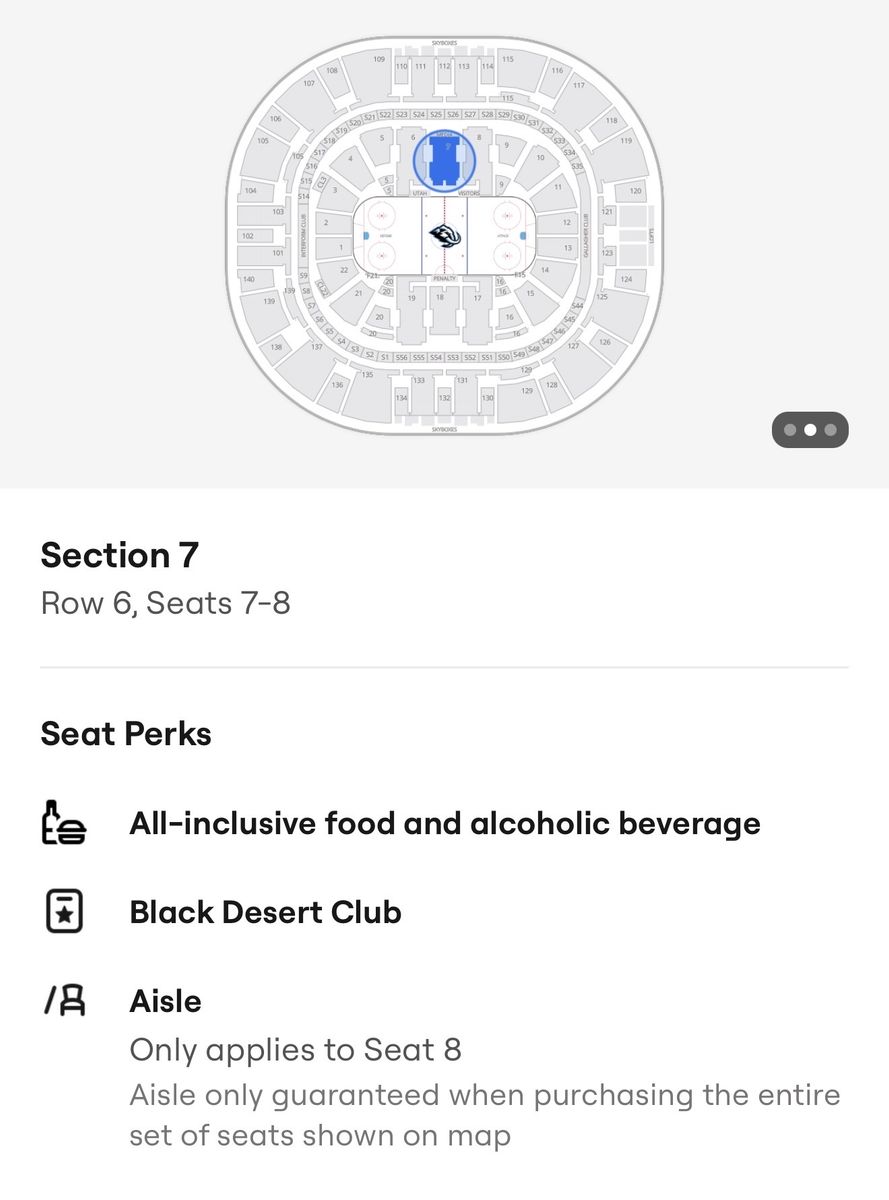Screen dimensions: 889x1200
Task: Select section 2 on the arena map
Action: point(326,222)
